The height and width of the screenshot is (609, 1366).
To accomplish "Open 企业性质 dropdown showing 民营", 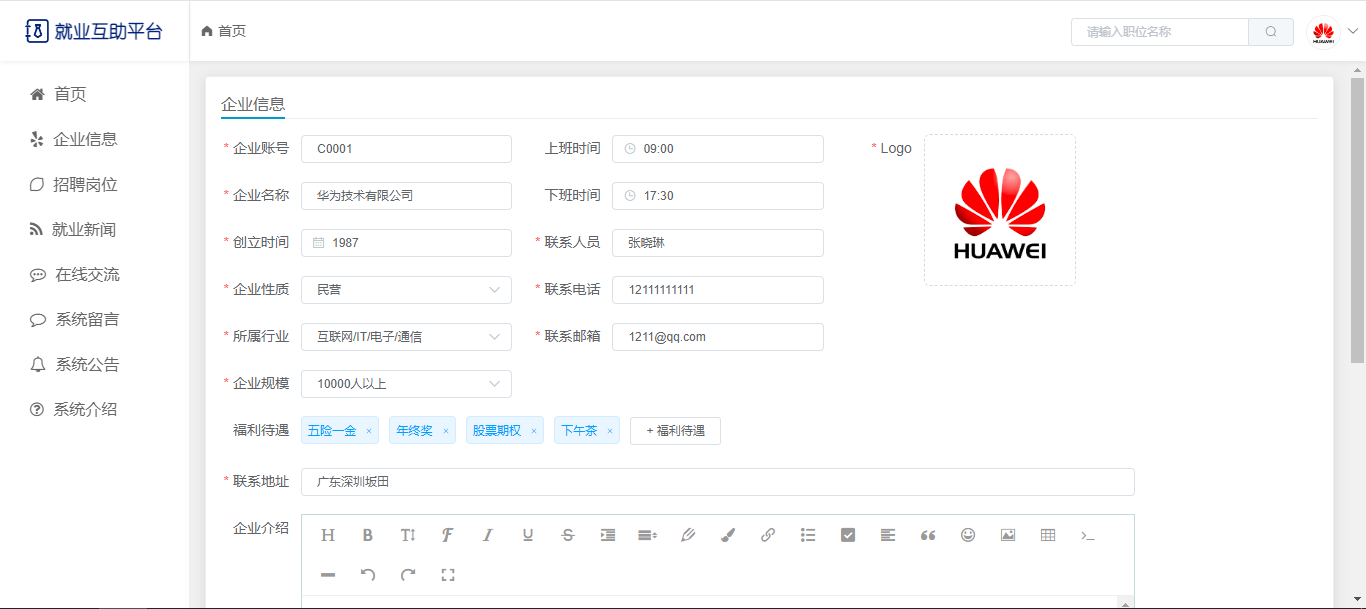I will 406,290.
